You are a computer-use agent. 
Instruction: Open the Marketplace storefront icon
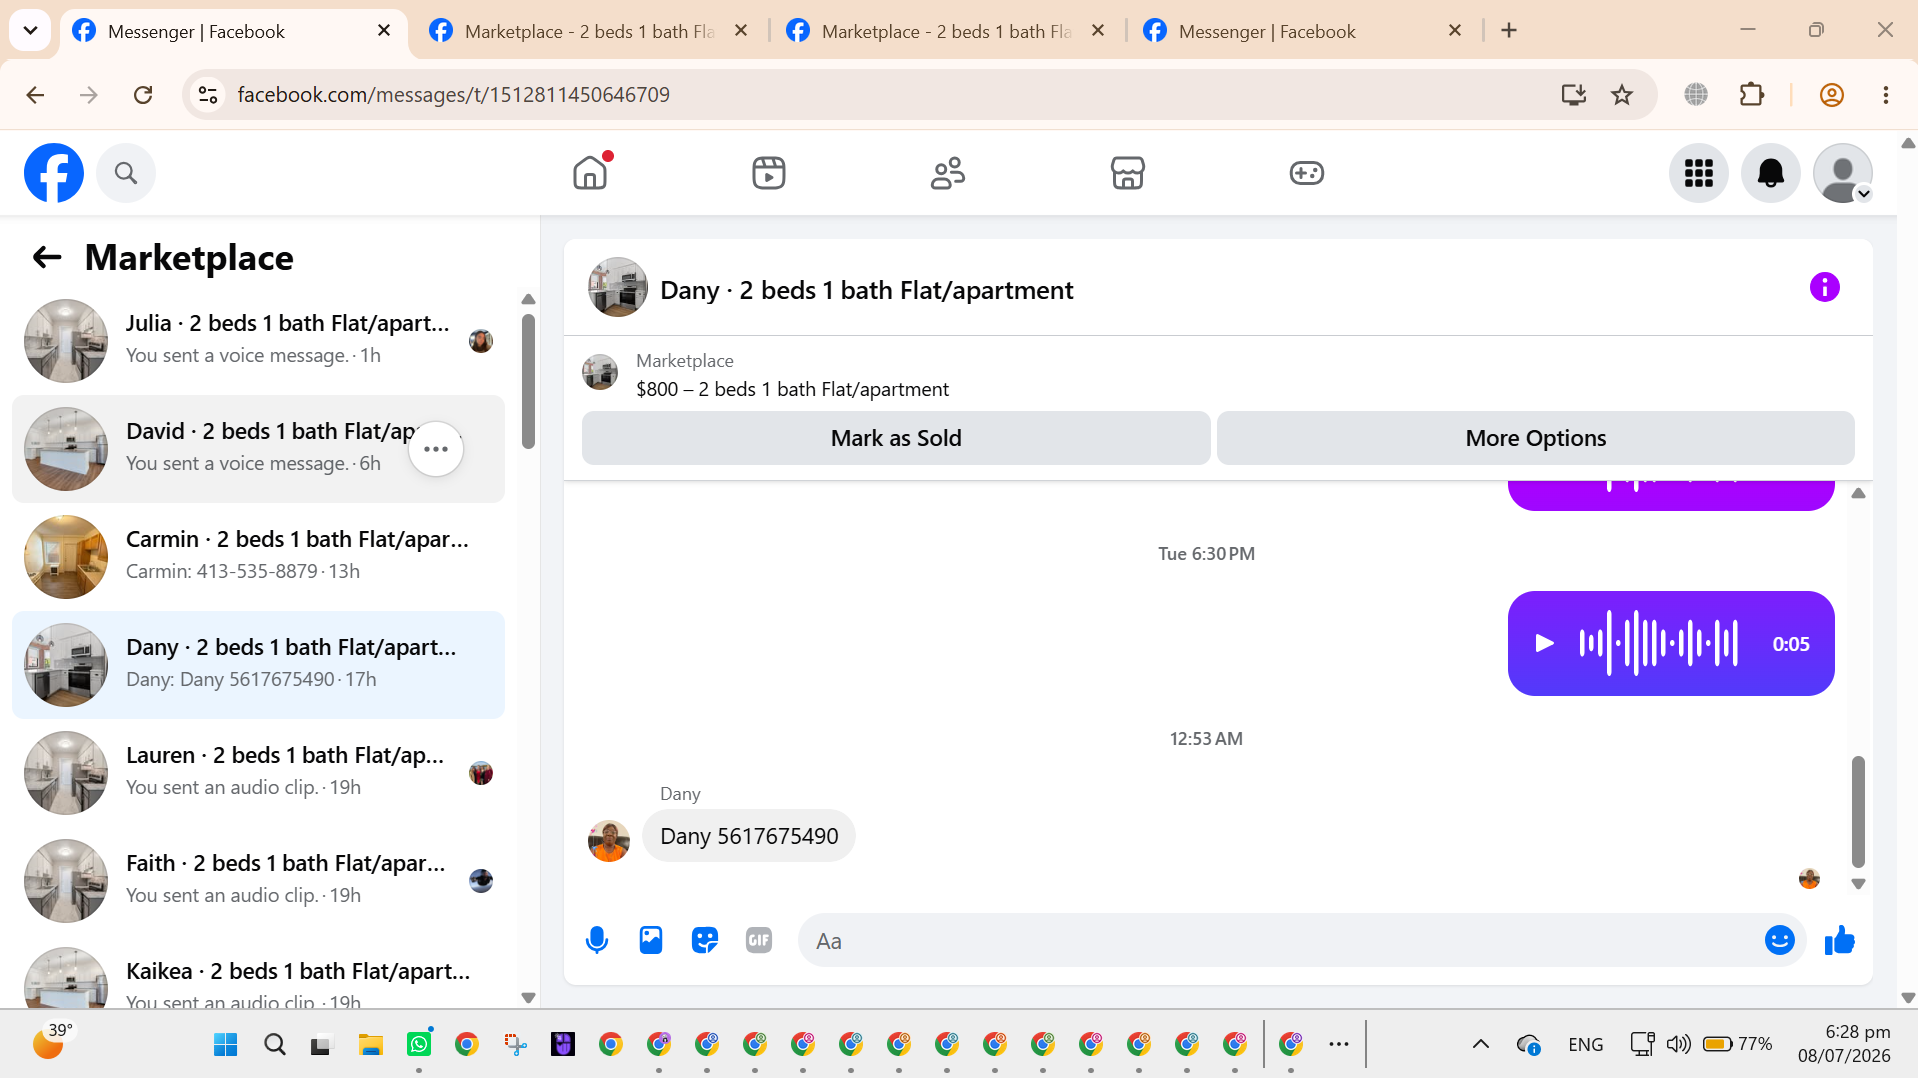pyautogui.click(x=1127, y=173)
